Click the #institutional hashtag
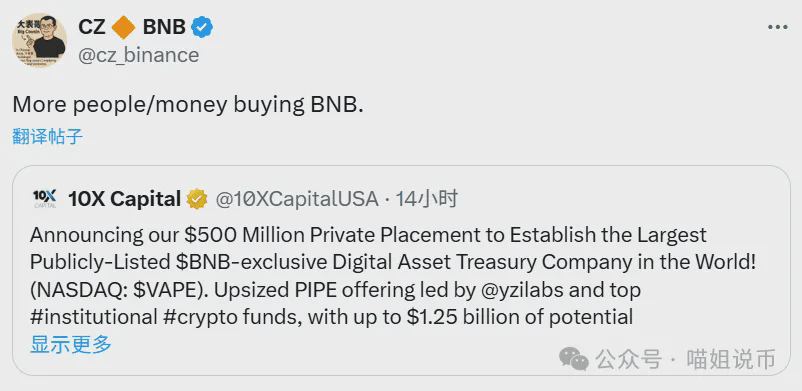This screenshot has width=802, height=391. tap(94, 317)
